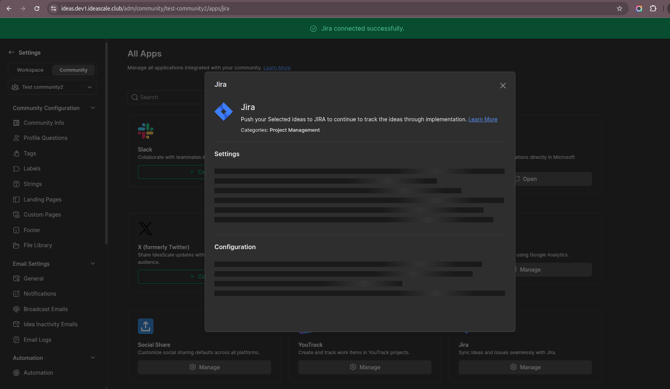Open Learn More link under All Apps
This screenshot has height=389, width=670.
tap(276, 68)
